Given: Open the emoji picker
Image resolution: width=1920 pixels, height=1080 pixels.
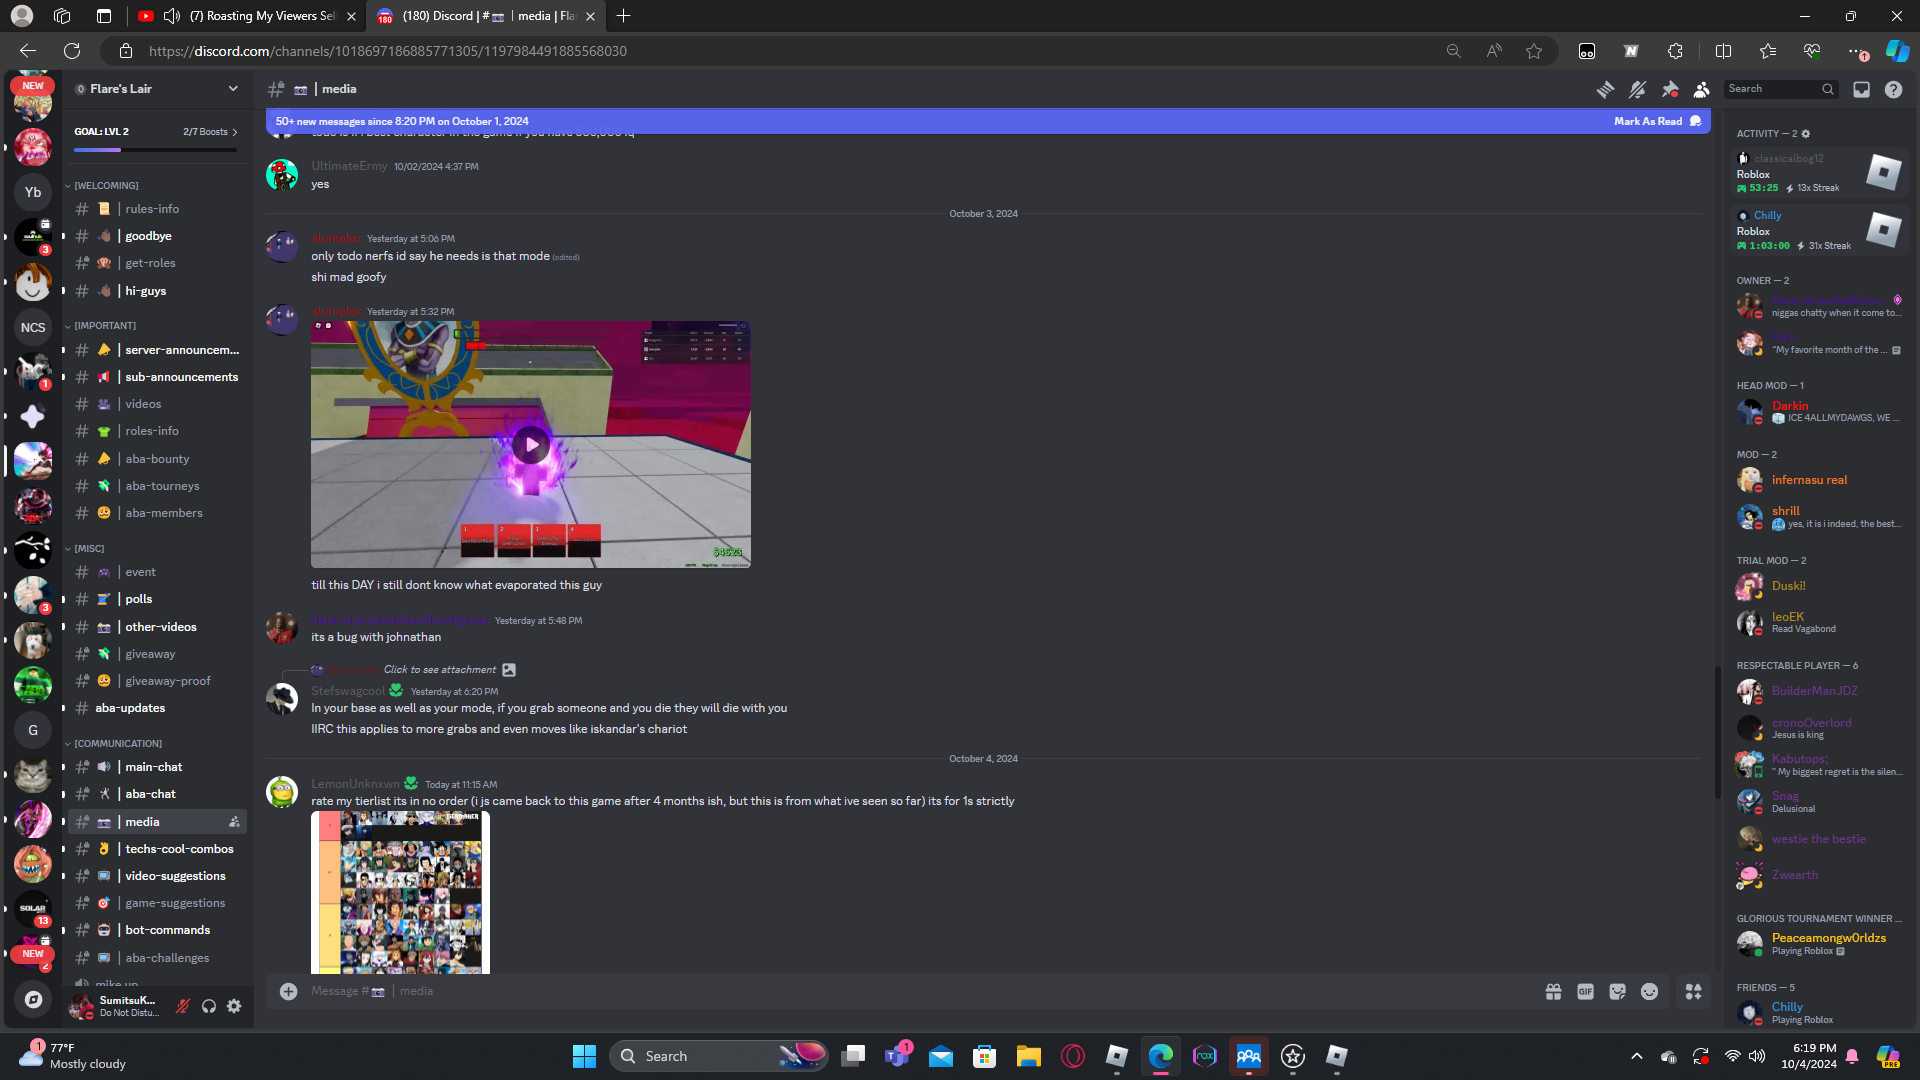Looking at the screenshot, I should [x=1649, y=991].
